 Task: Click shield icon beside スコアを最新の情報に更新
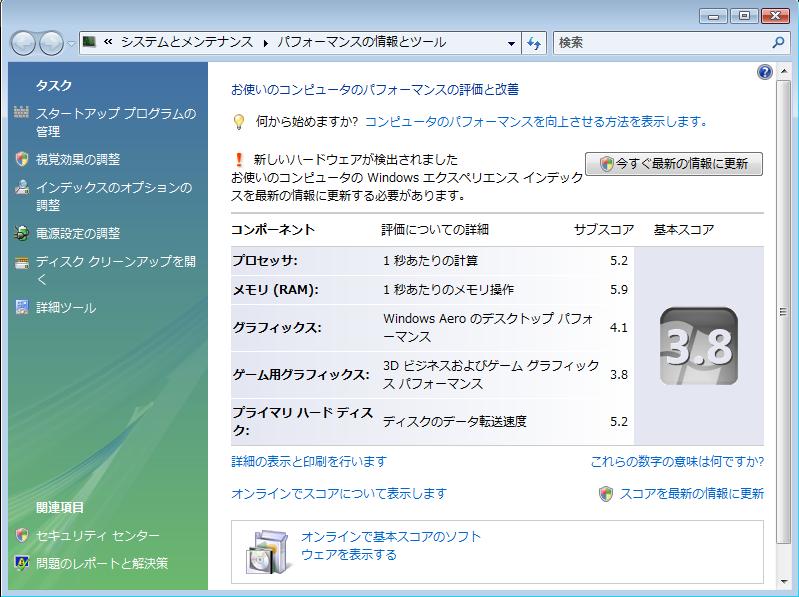tap(606, 494)
